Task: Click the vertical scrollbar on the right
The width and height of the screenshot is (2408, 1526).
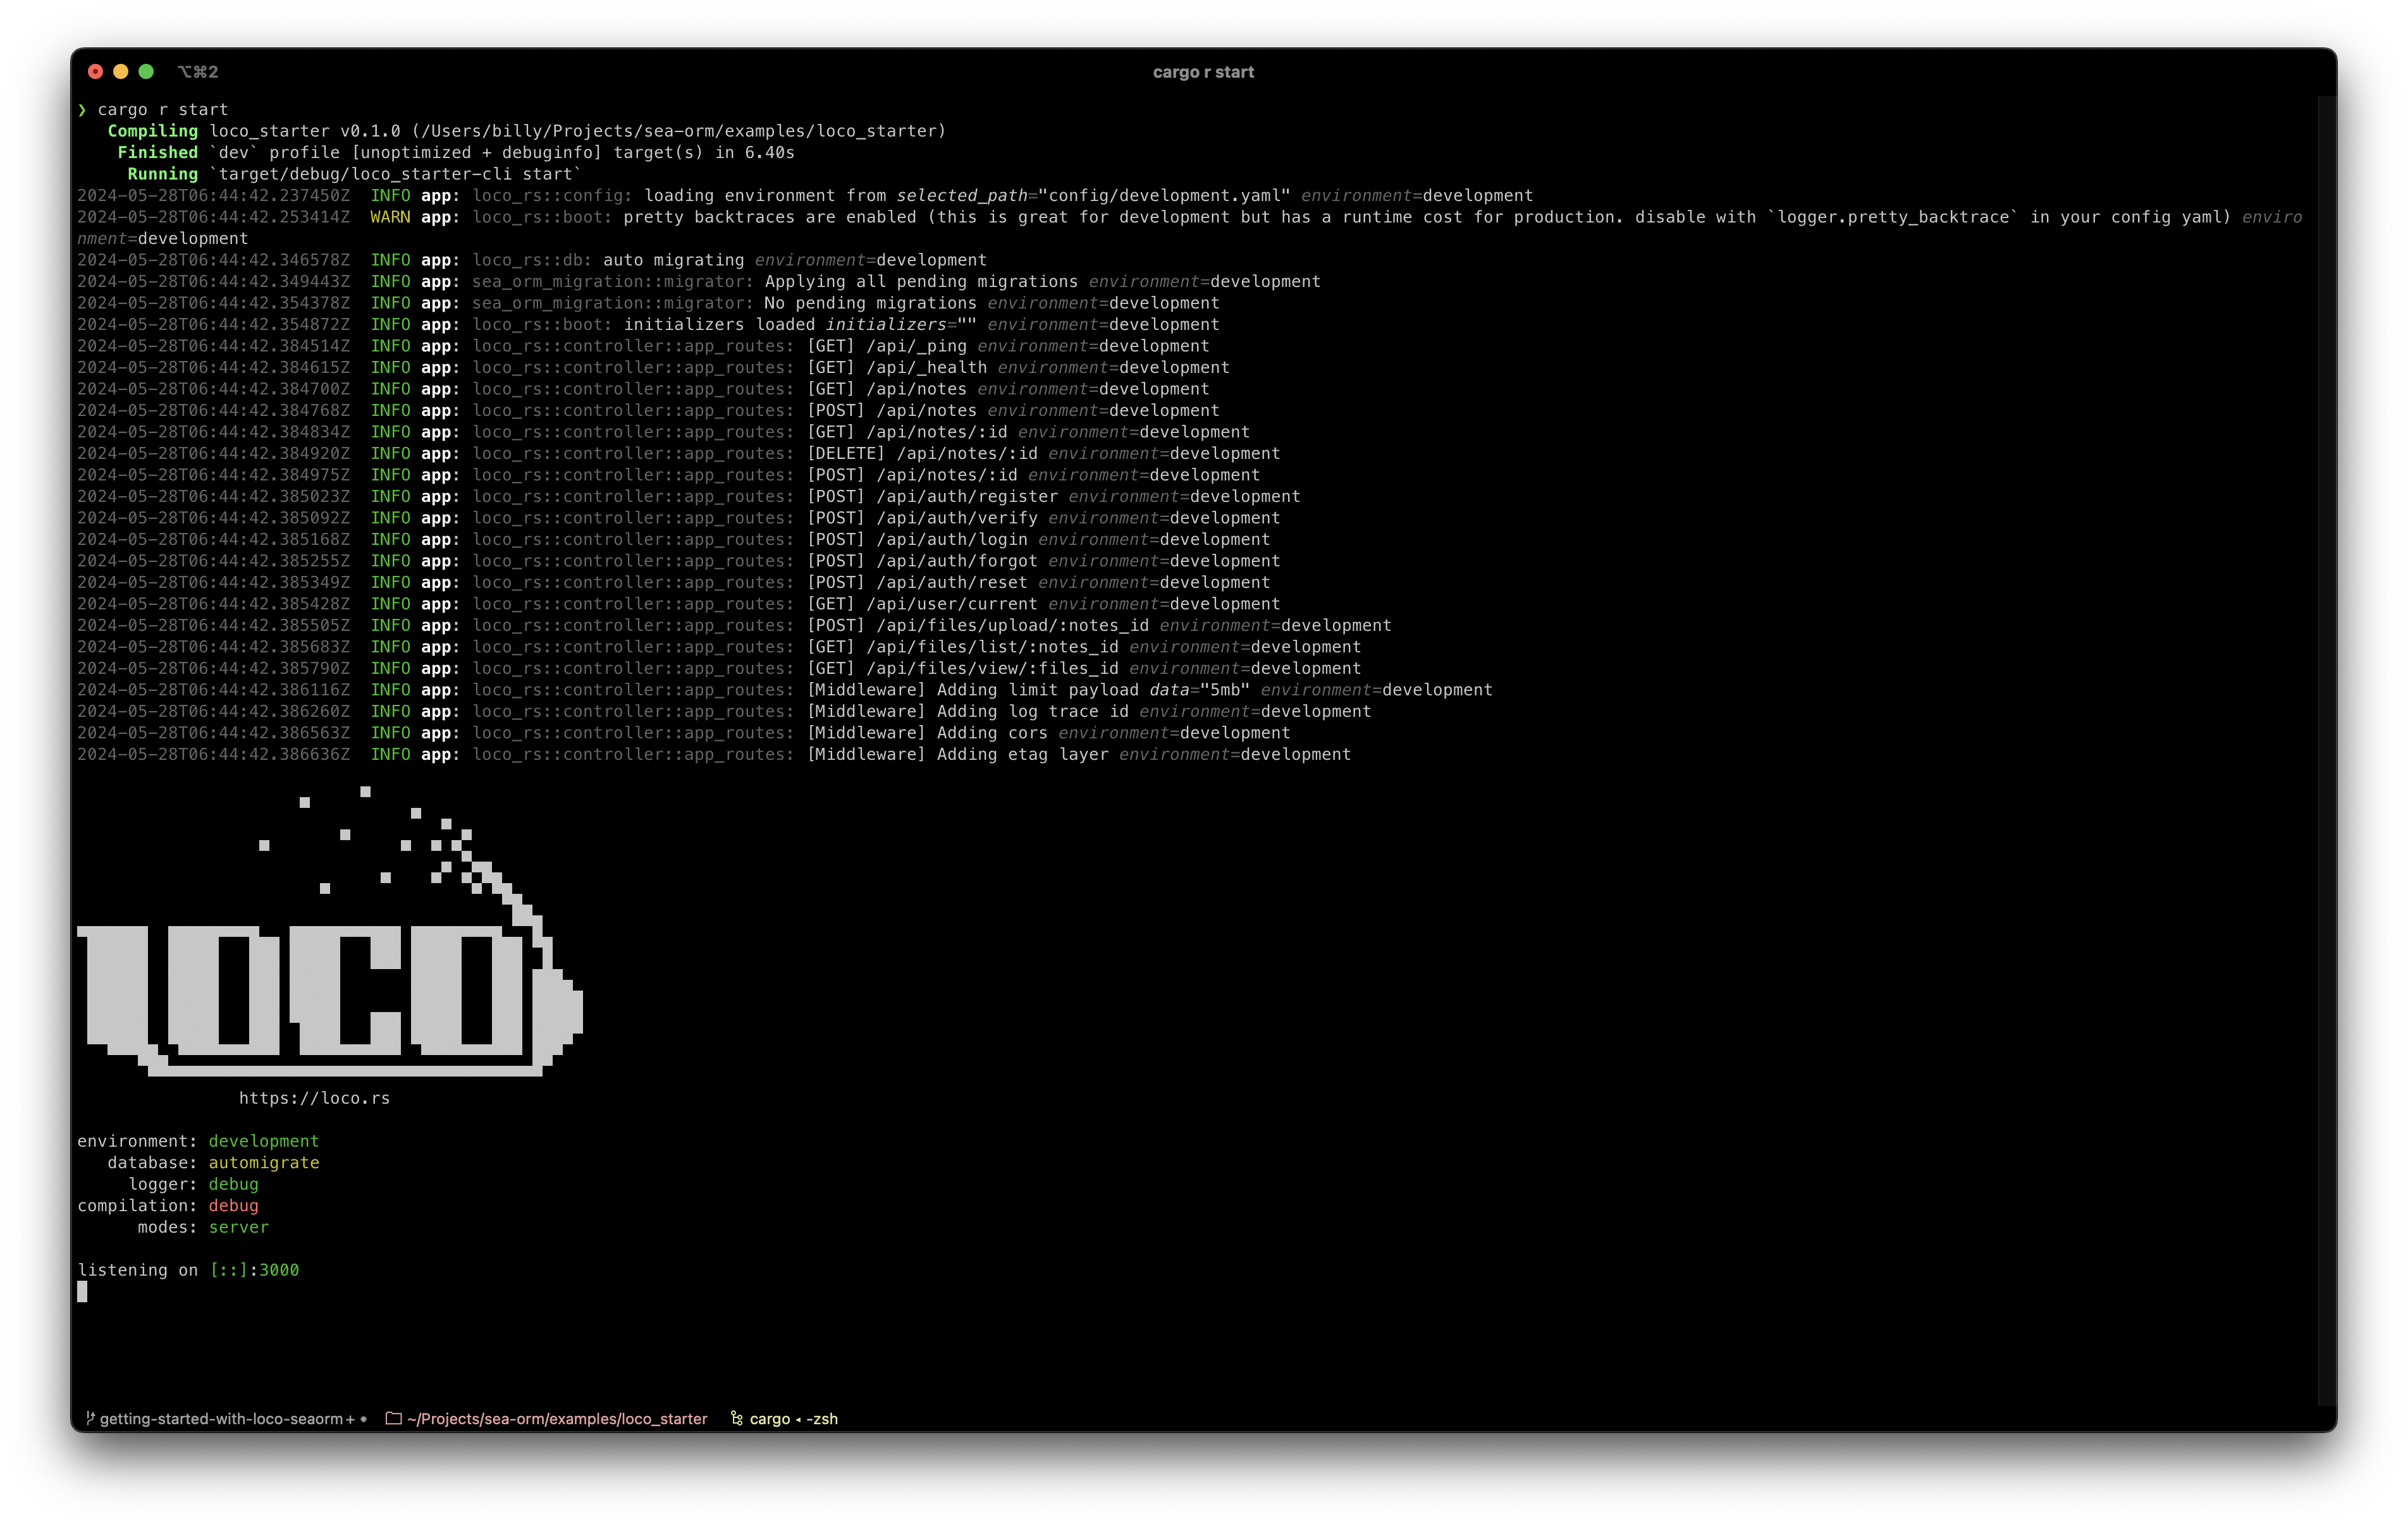Action: 2326,750
